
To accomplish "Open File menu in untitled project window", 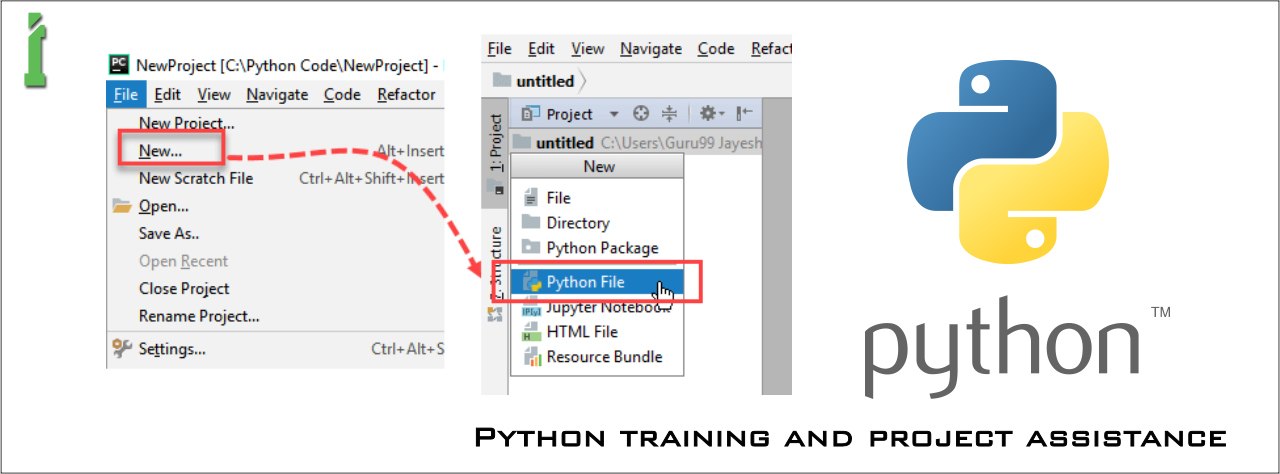I will (499, 48).
